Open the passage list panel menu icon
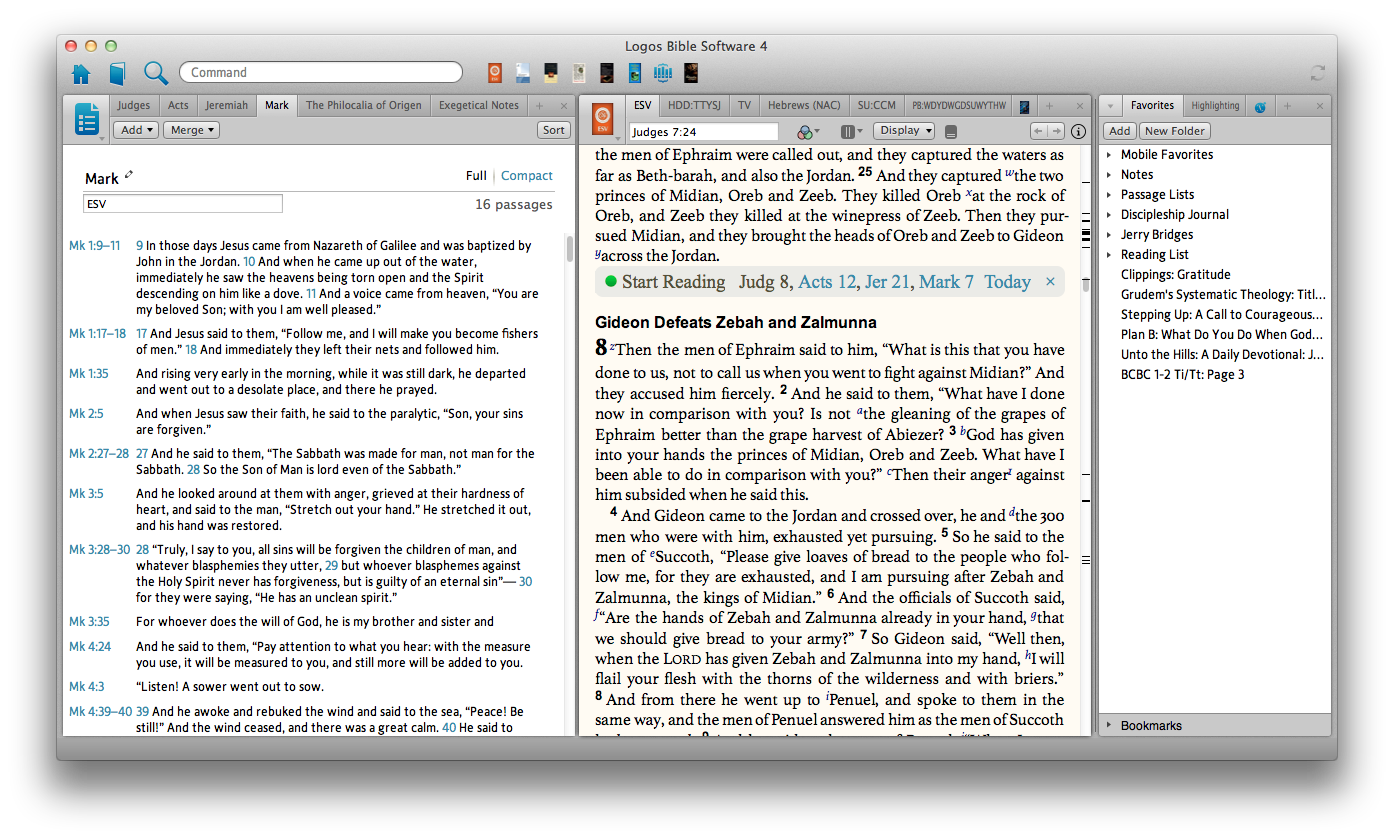 coord(88,120)
